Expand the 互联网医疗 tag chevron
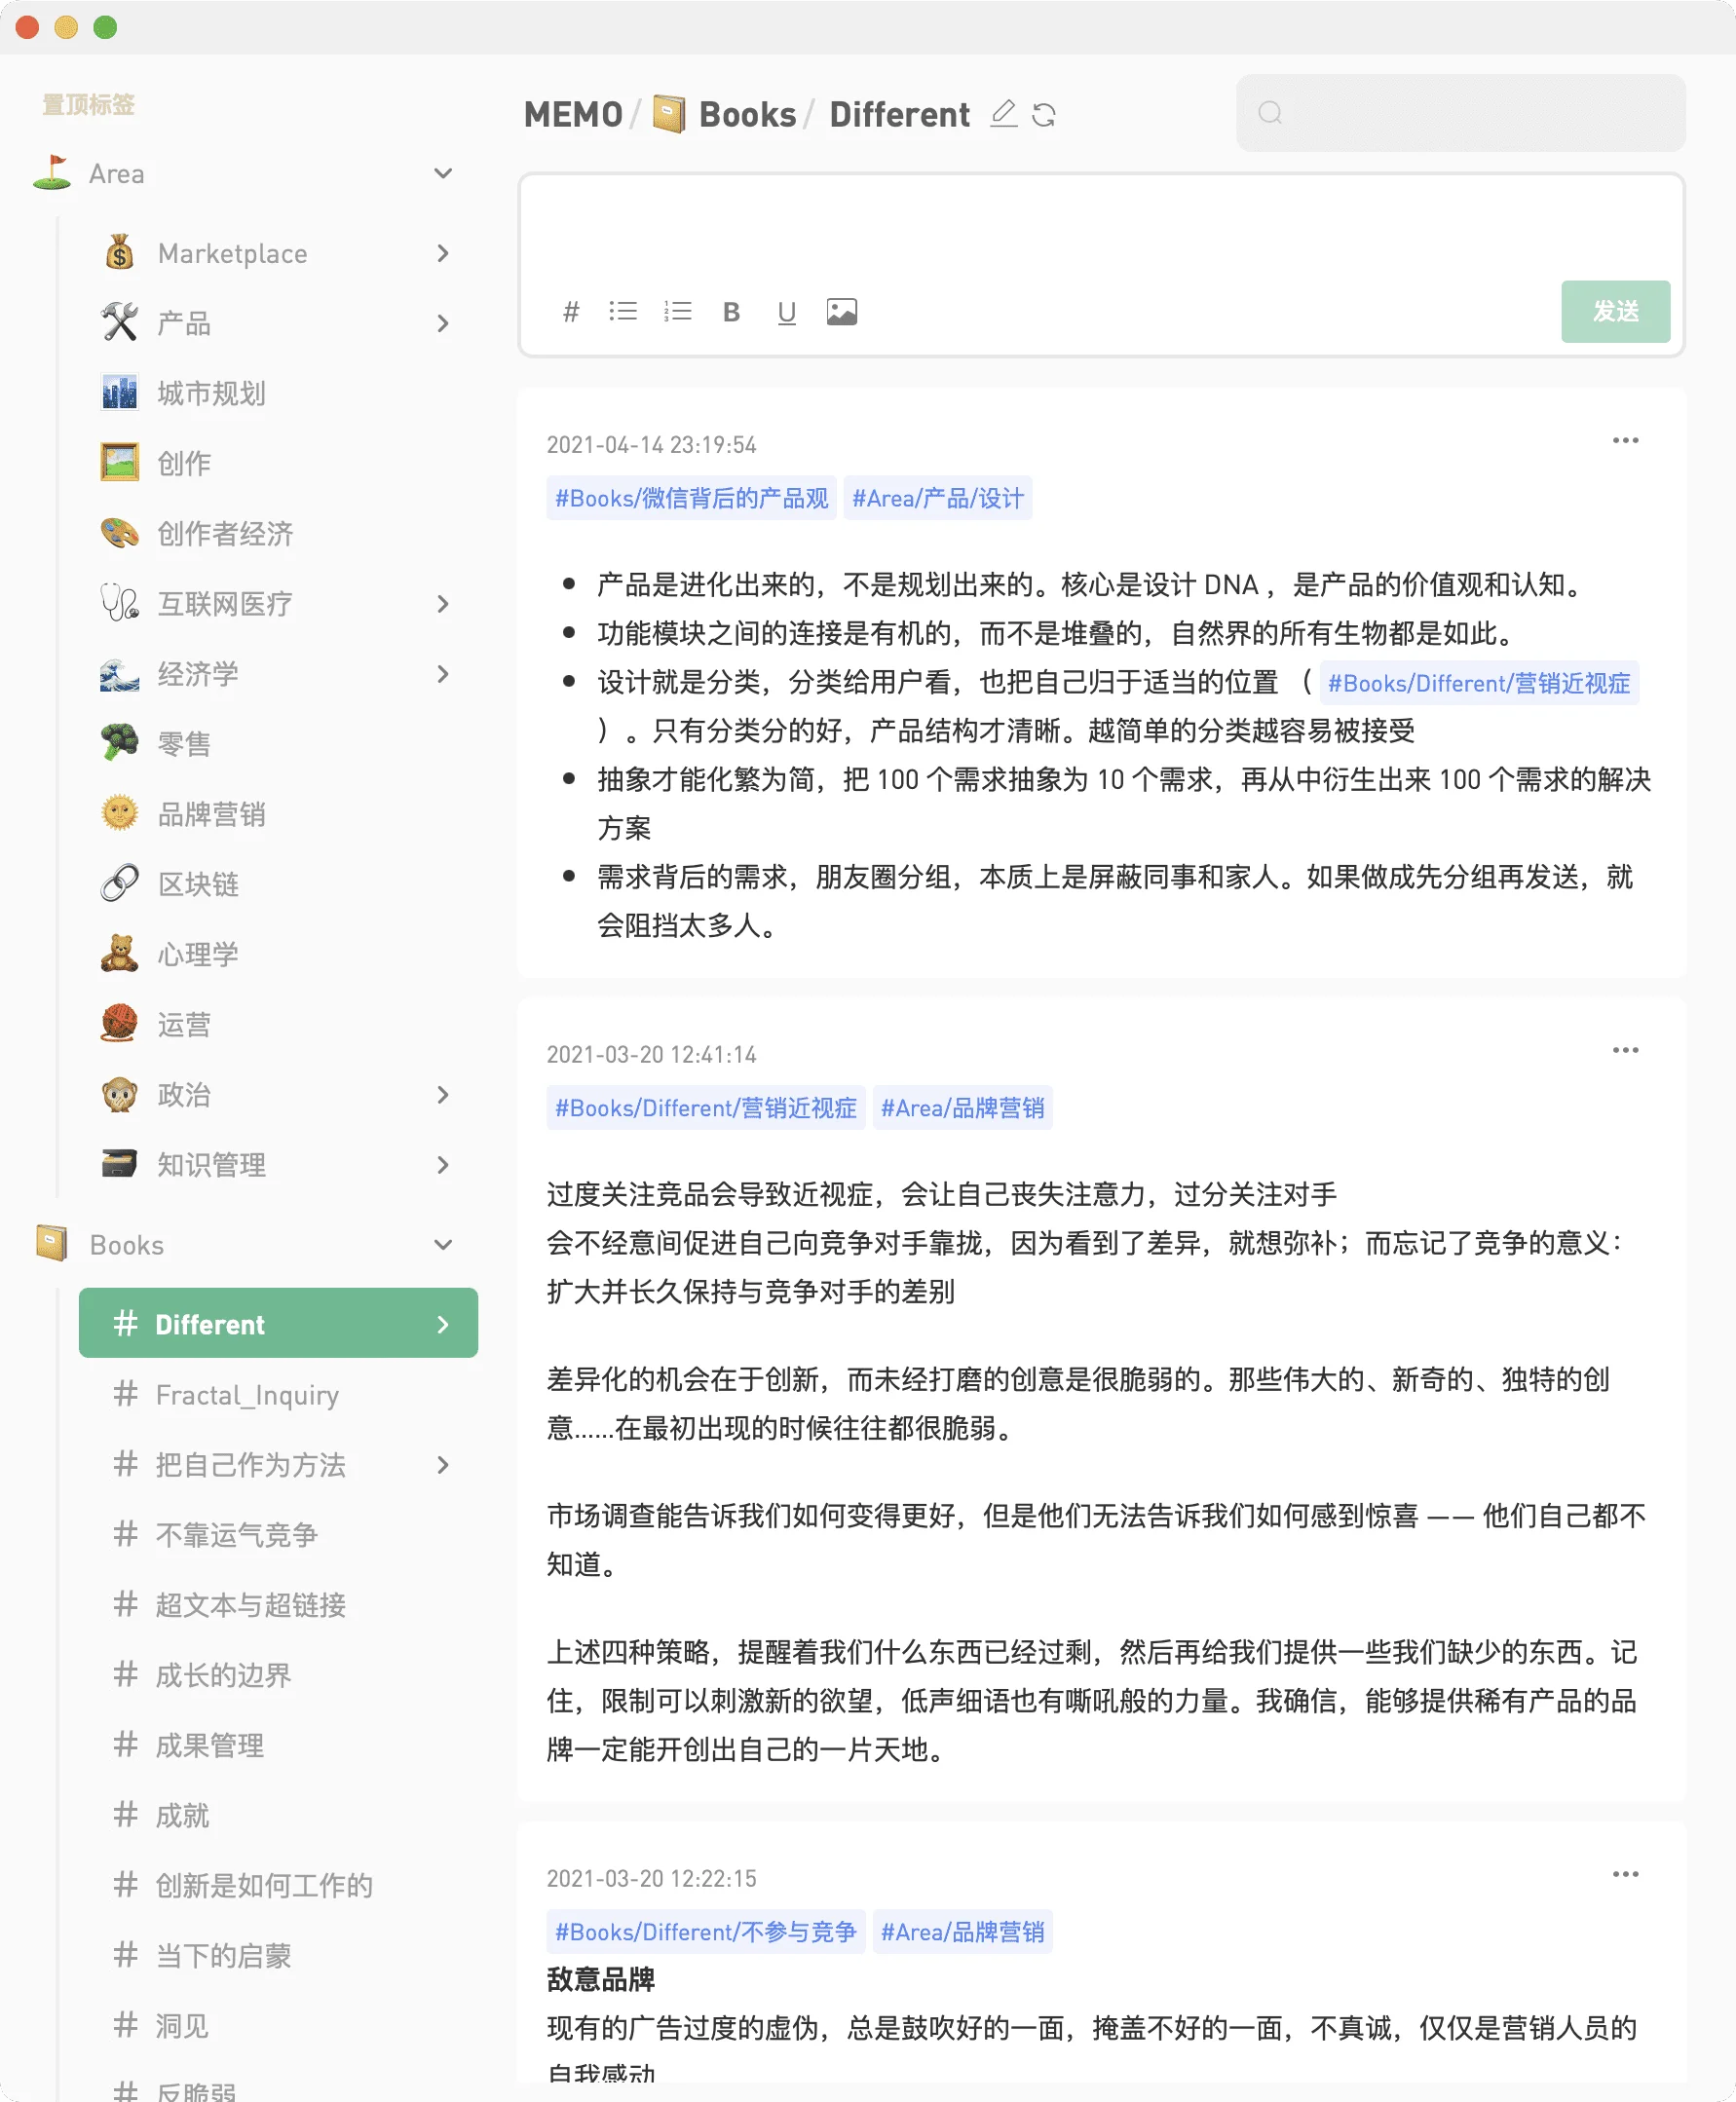 click(x=443, y=604)
